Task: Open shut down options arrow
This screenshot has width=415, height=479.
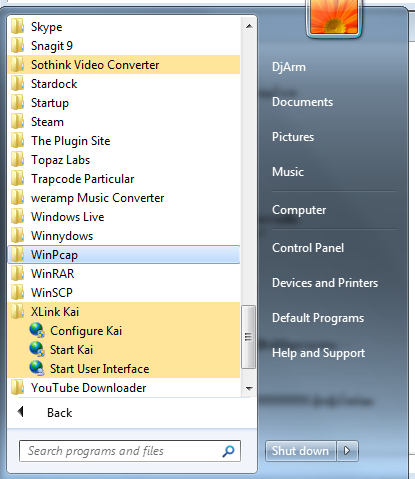Action: point(347,451)
